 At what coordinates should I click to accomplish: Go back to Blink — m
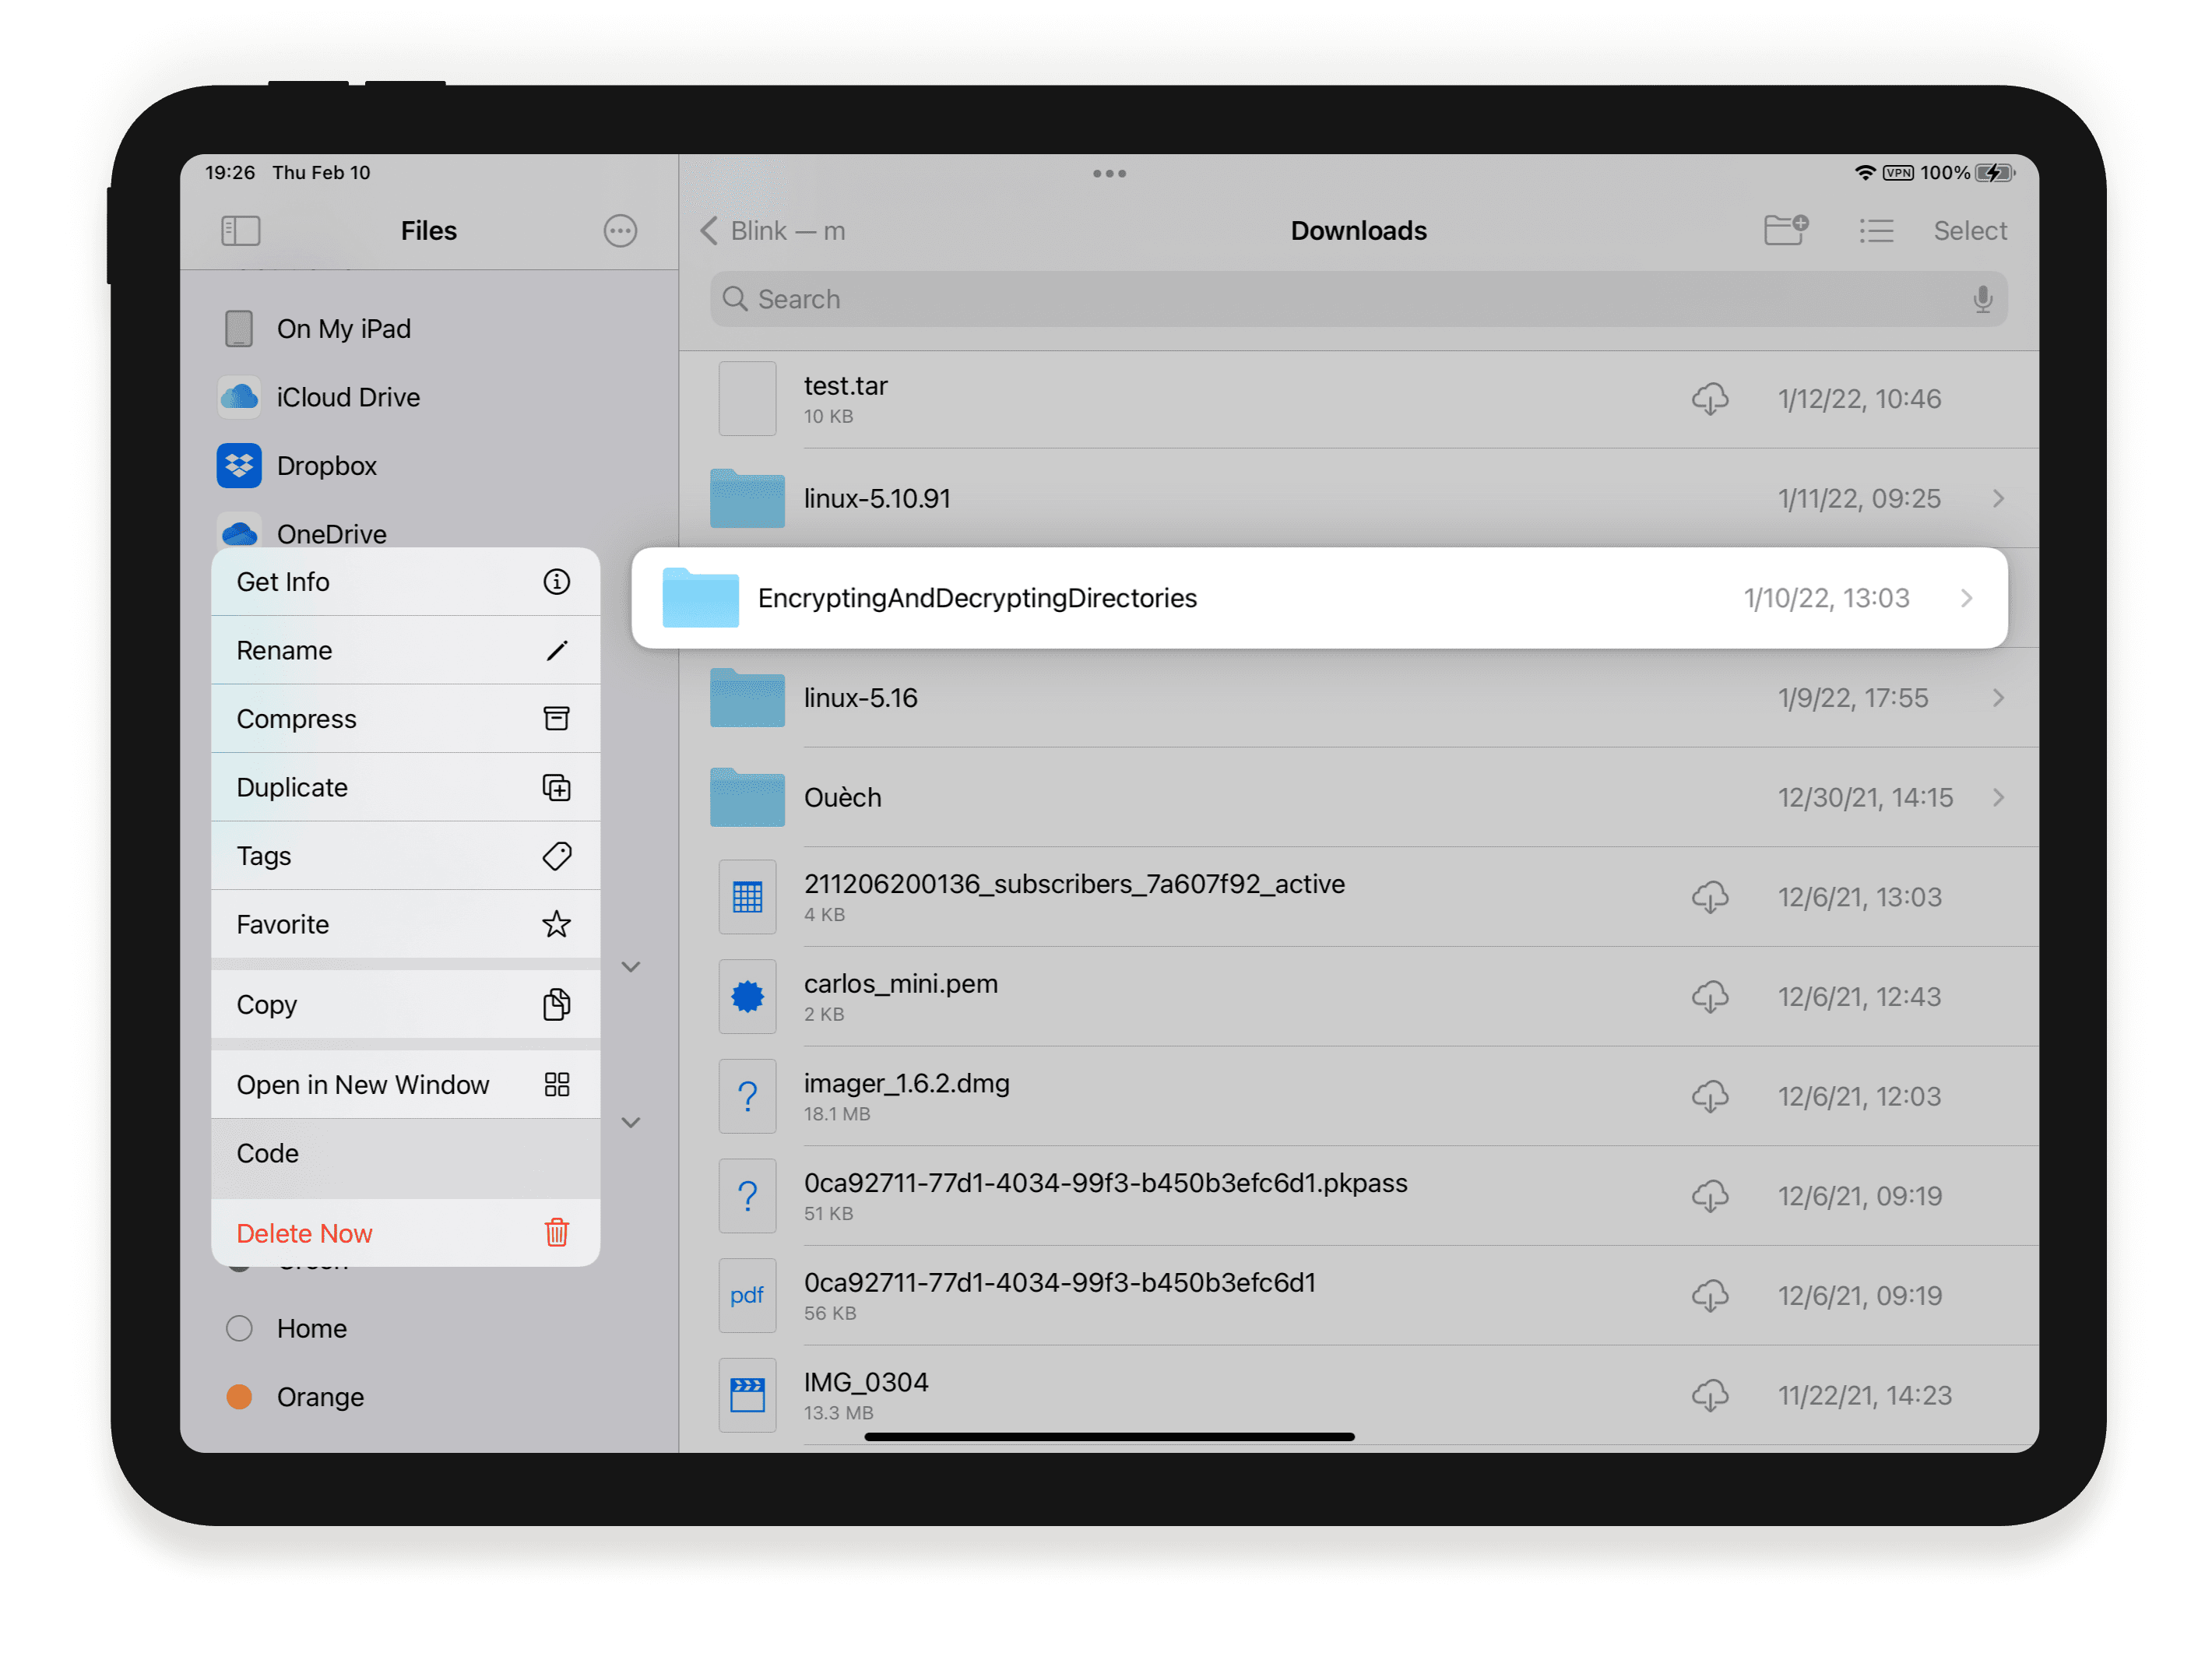772,231
